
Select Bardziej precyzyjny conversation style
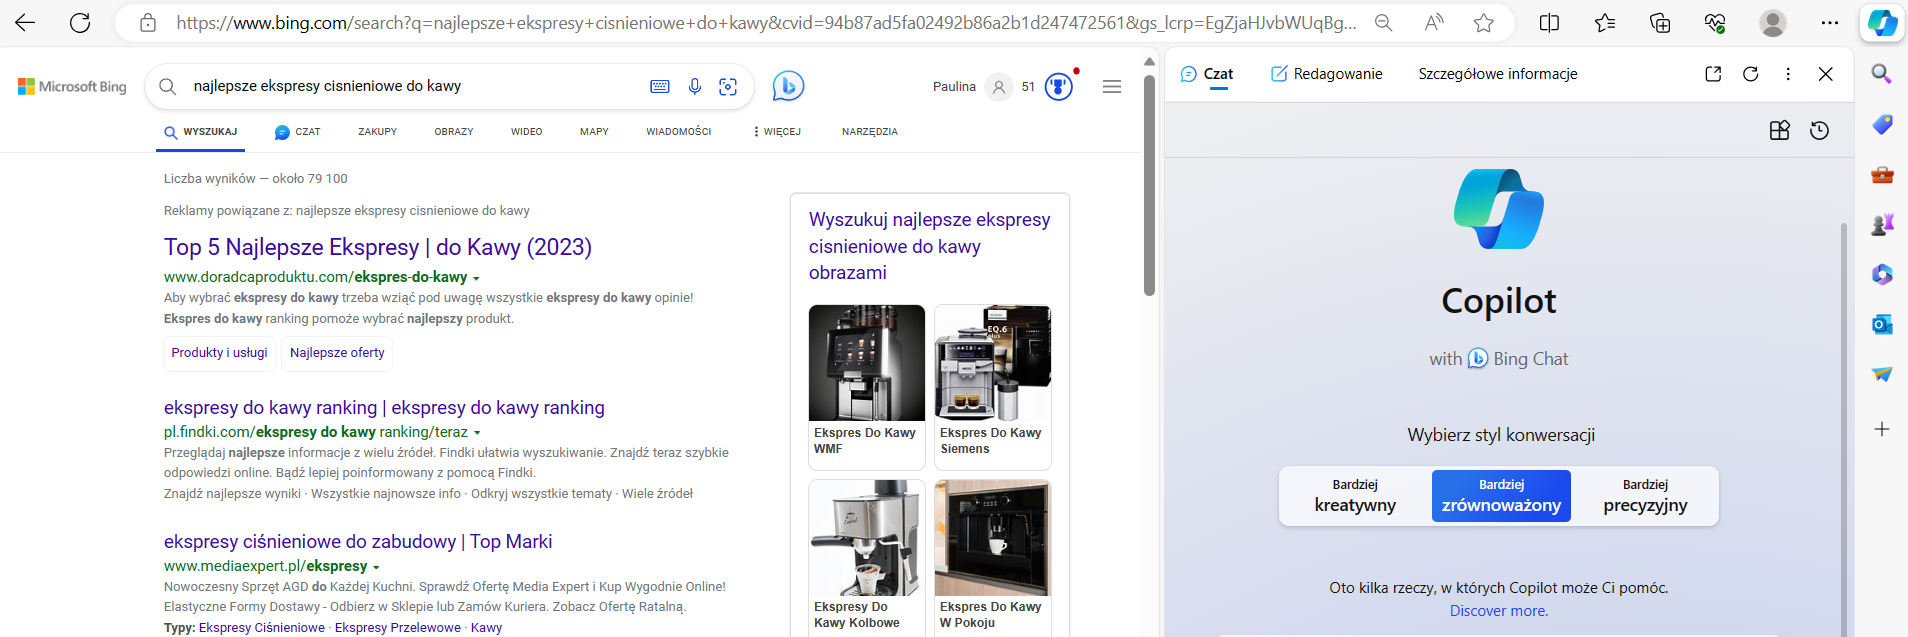click(1645, 496)
